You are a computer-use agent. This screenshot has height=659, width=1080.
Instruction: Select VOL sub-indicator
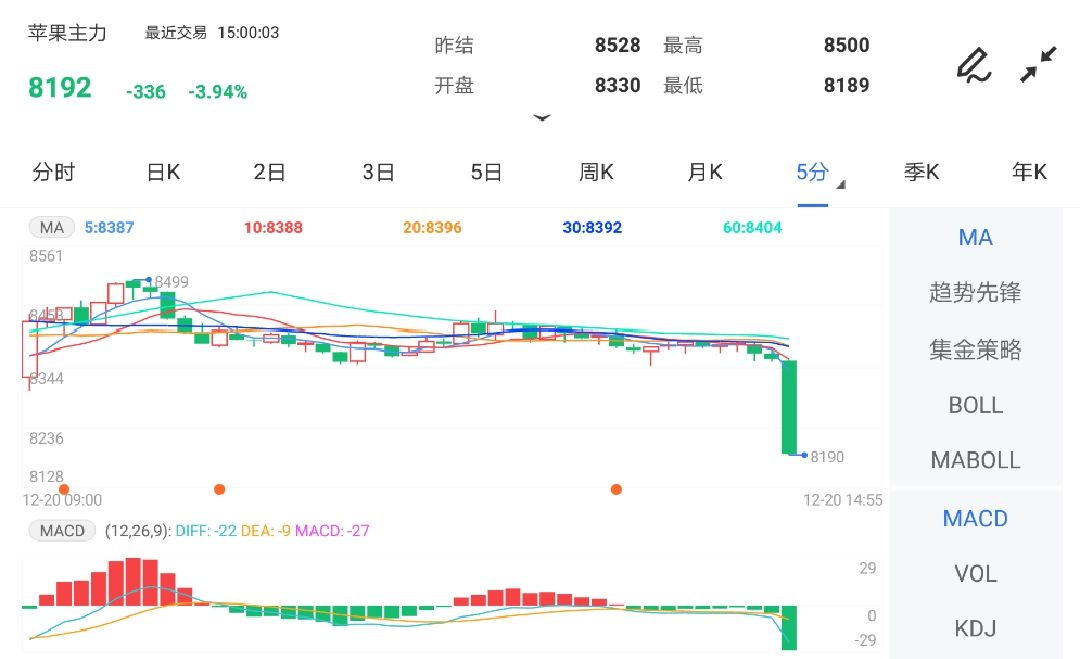pyautogui.click(x=975, y=574)
